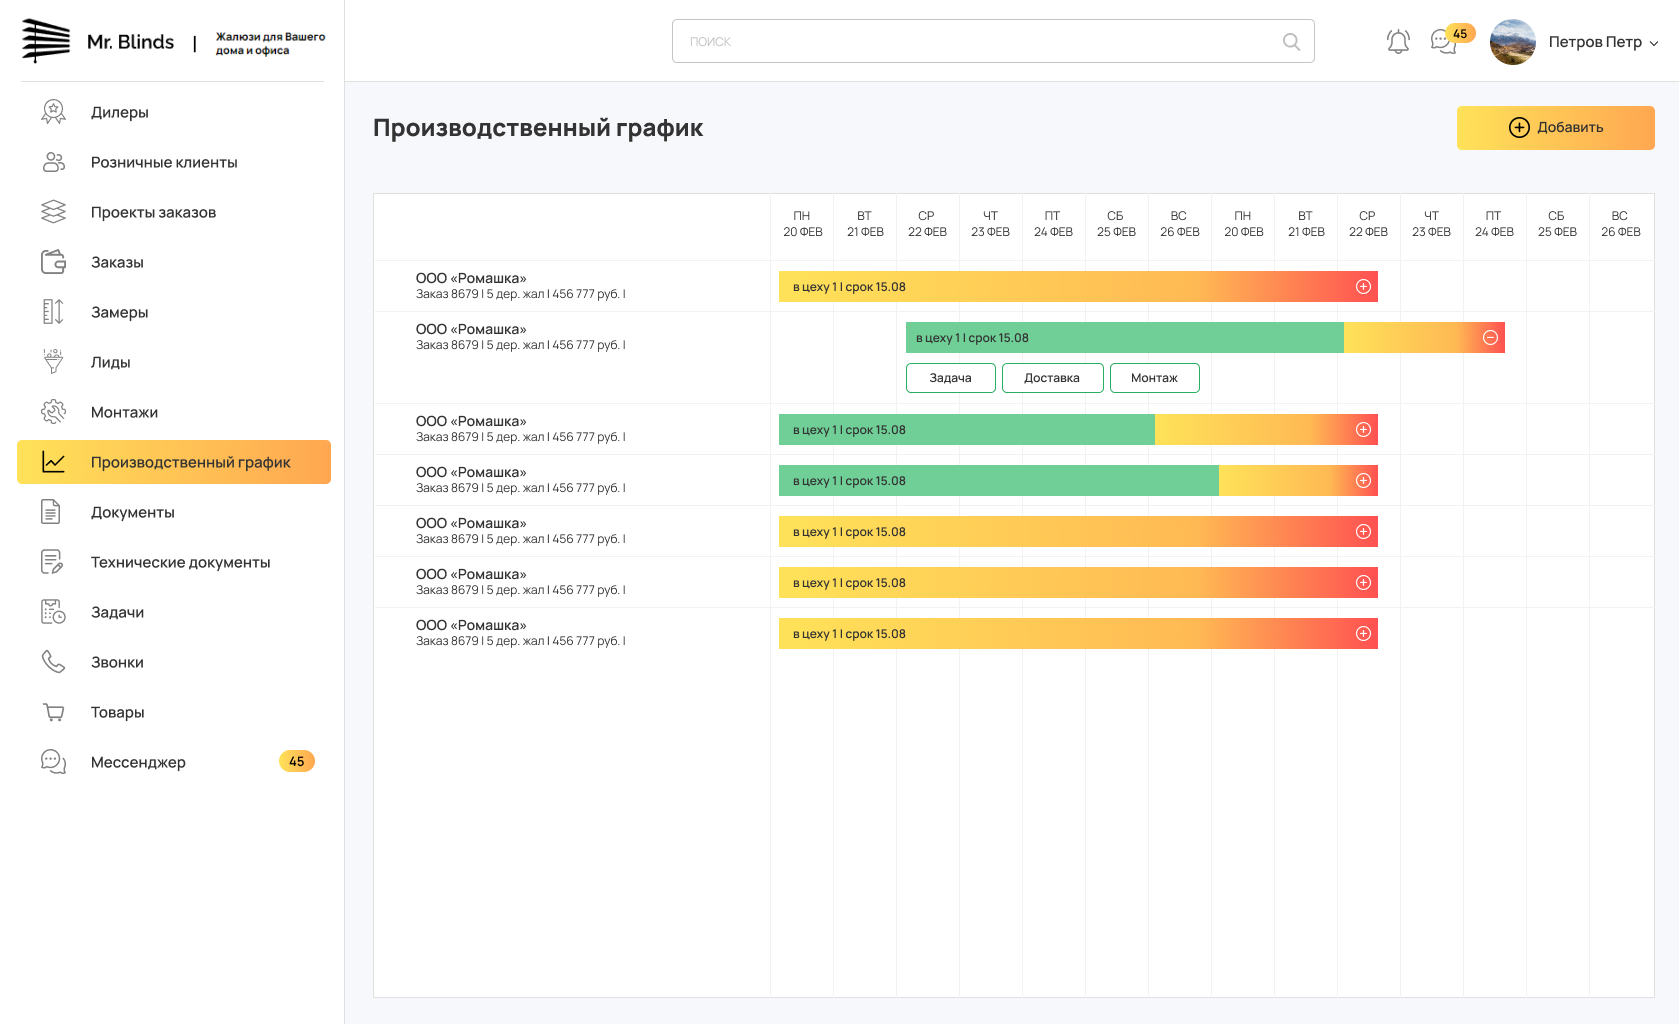Open the Технические документы icon
This screenshot has width=1679, height=1024.
coord(52,562)
